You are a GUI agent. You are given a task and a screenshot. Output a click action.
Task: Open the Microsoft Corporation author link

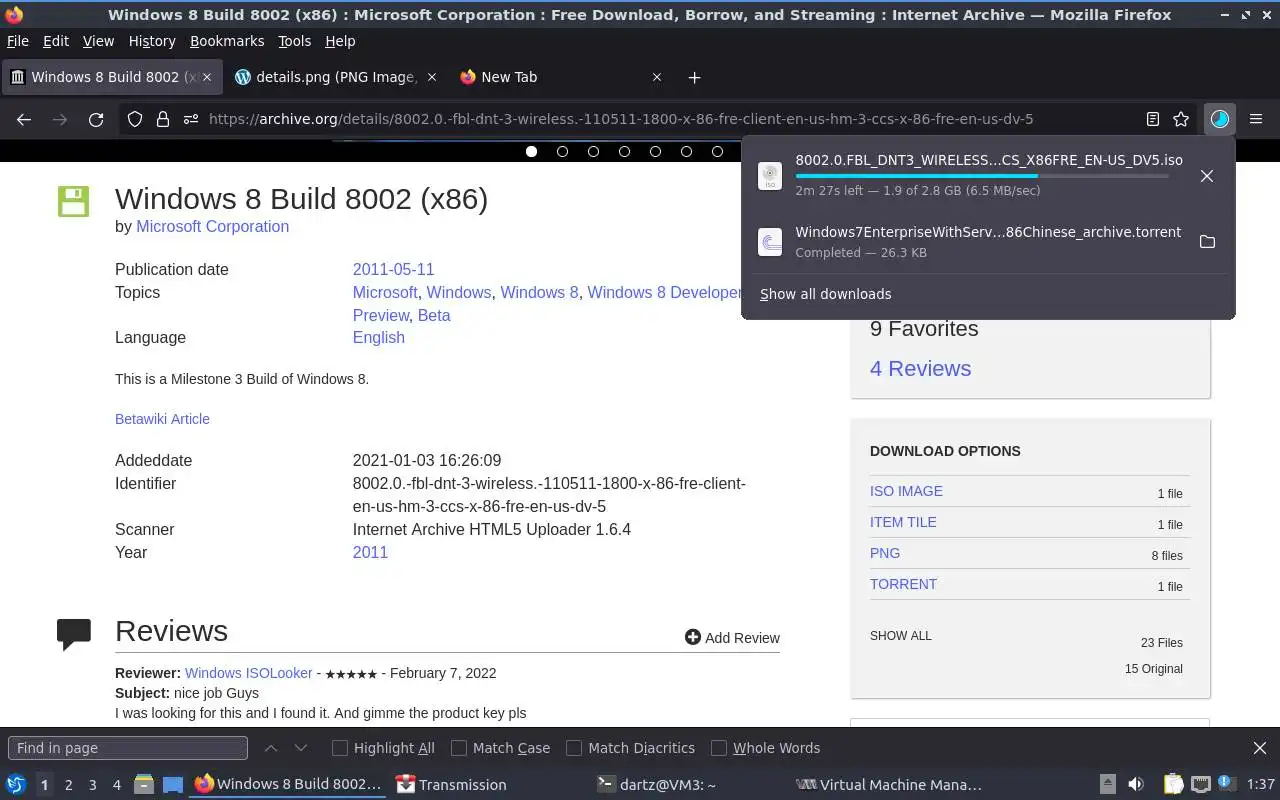coord(212,226)
